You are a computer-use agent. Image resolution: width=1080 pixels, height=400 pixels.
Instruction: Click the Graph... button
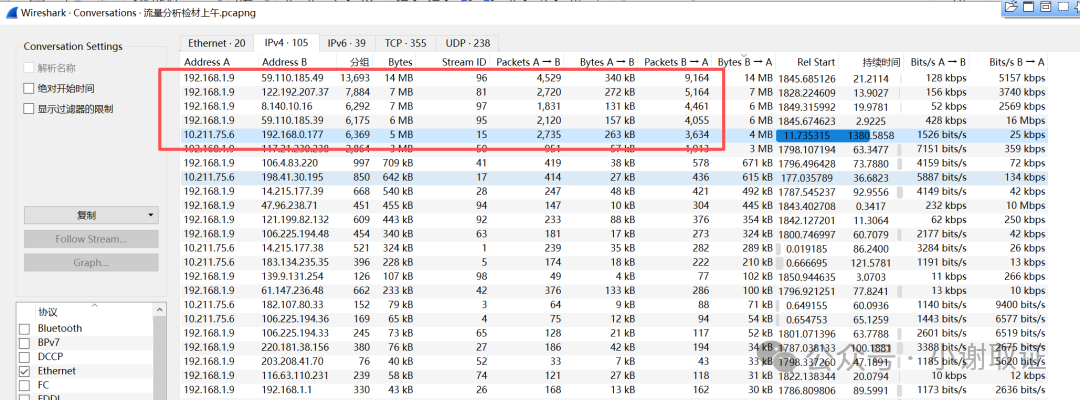(91, 263)
